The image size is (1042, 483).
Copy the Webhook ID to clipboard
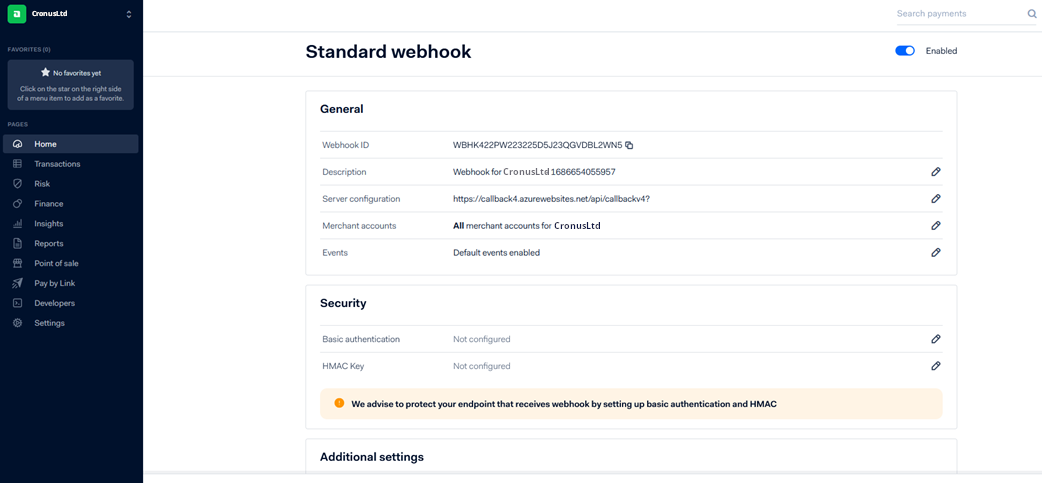pos(629,145)
